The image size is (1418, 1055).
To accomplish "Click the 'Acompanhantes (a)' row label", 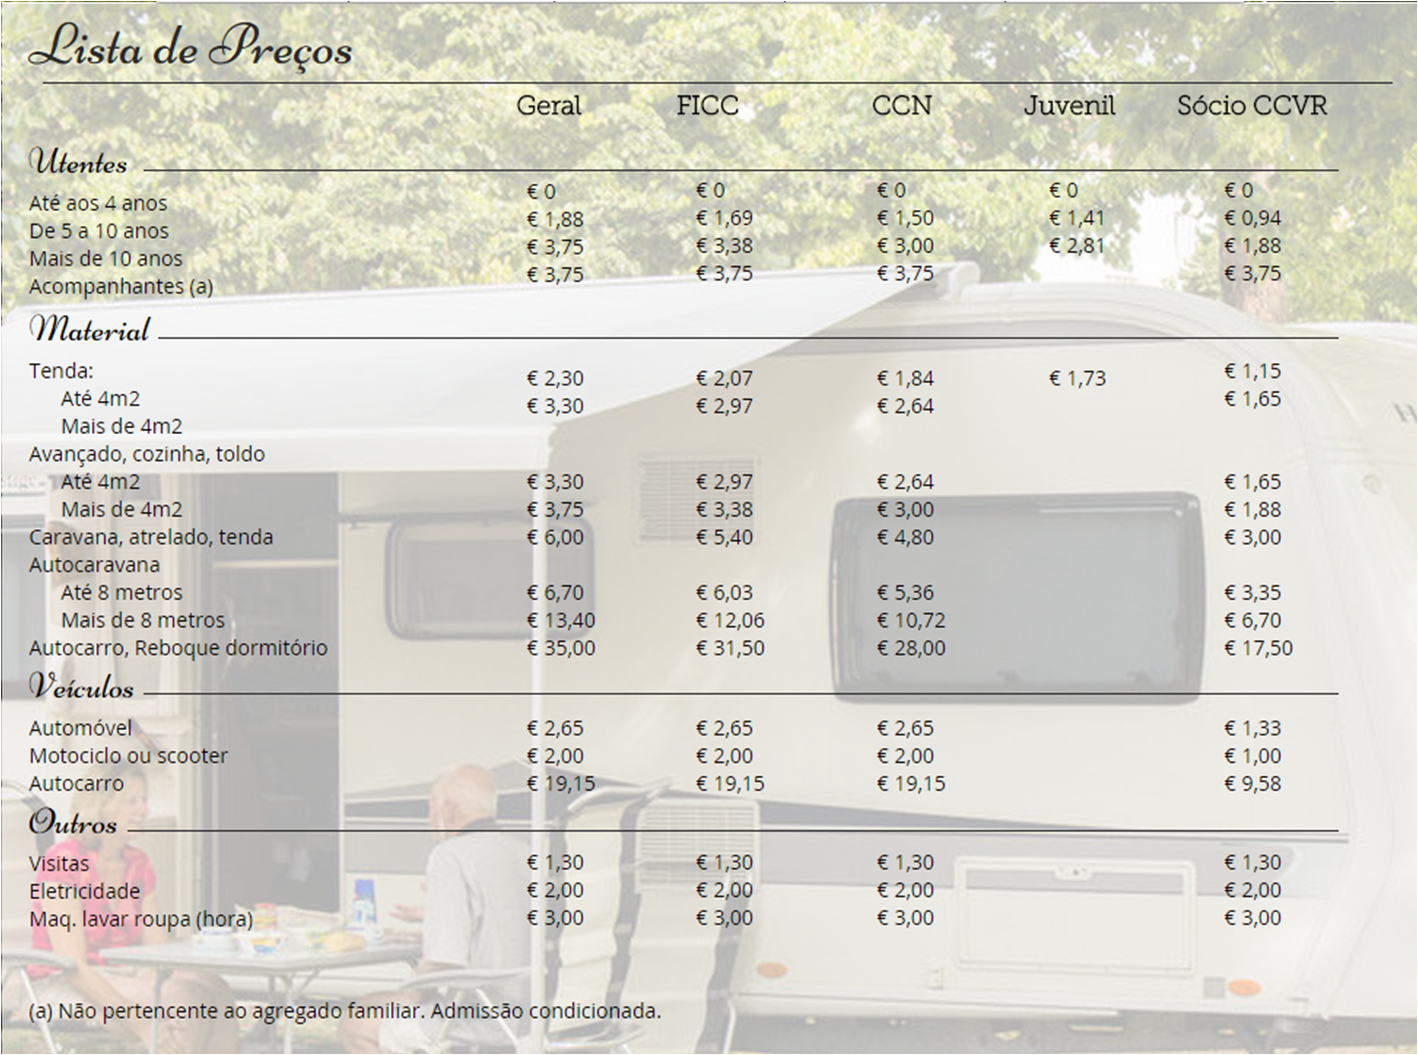I will 121,287.
